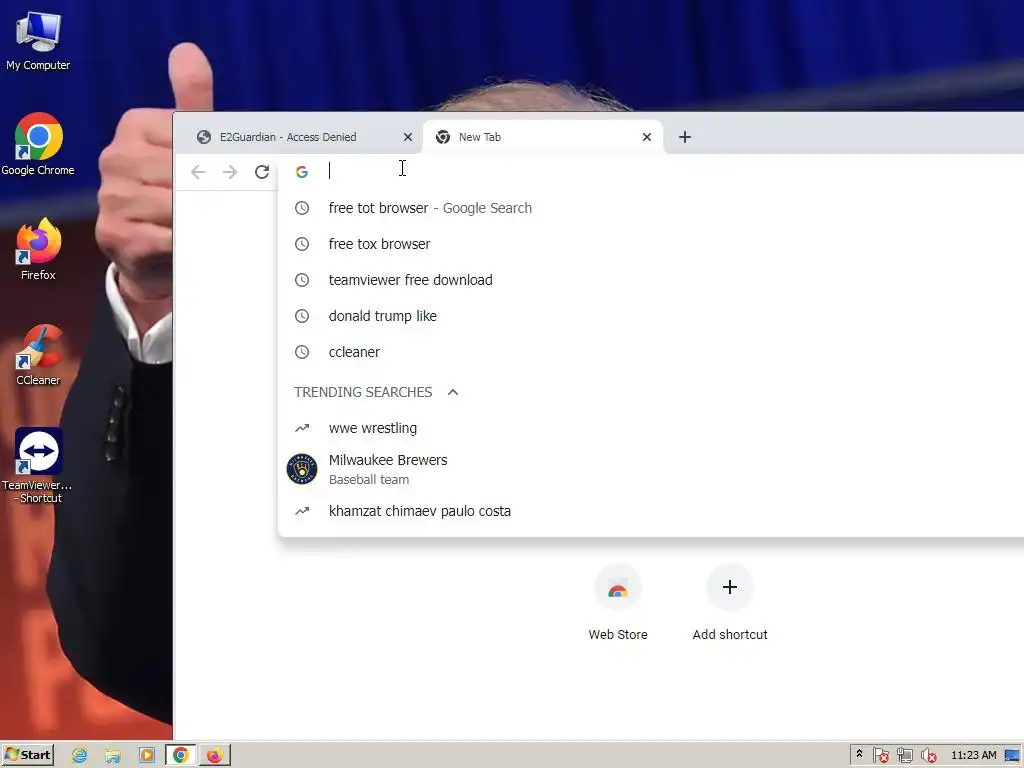1024x768 pixels.
Task: Open Action Center flag tray icon
Action: click(x=880, y=756)
